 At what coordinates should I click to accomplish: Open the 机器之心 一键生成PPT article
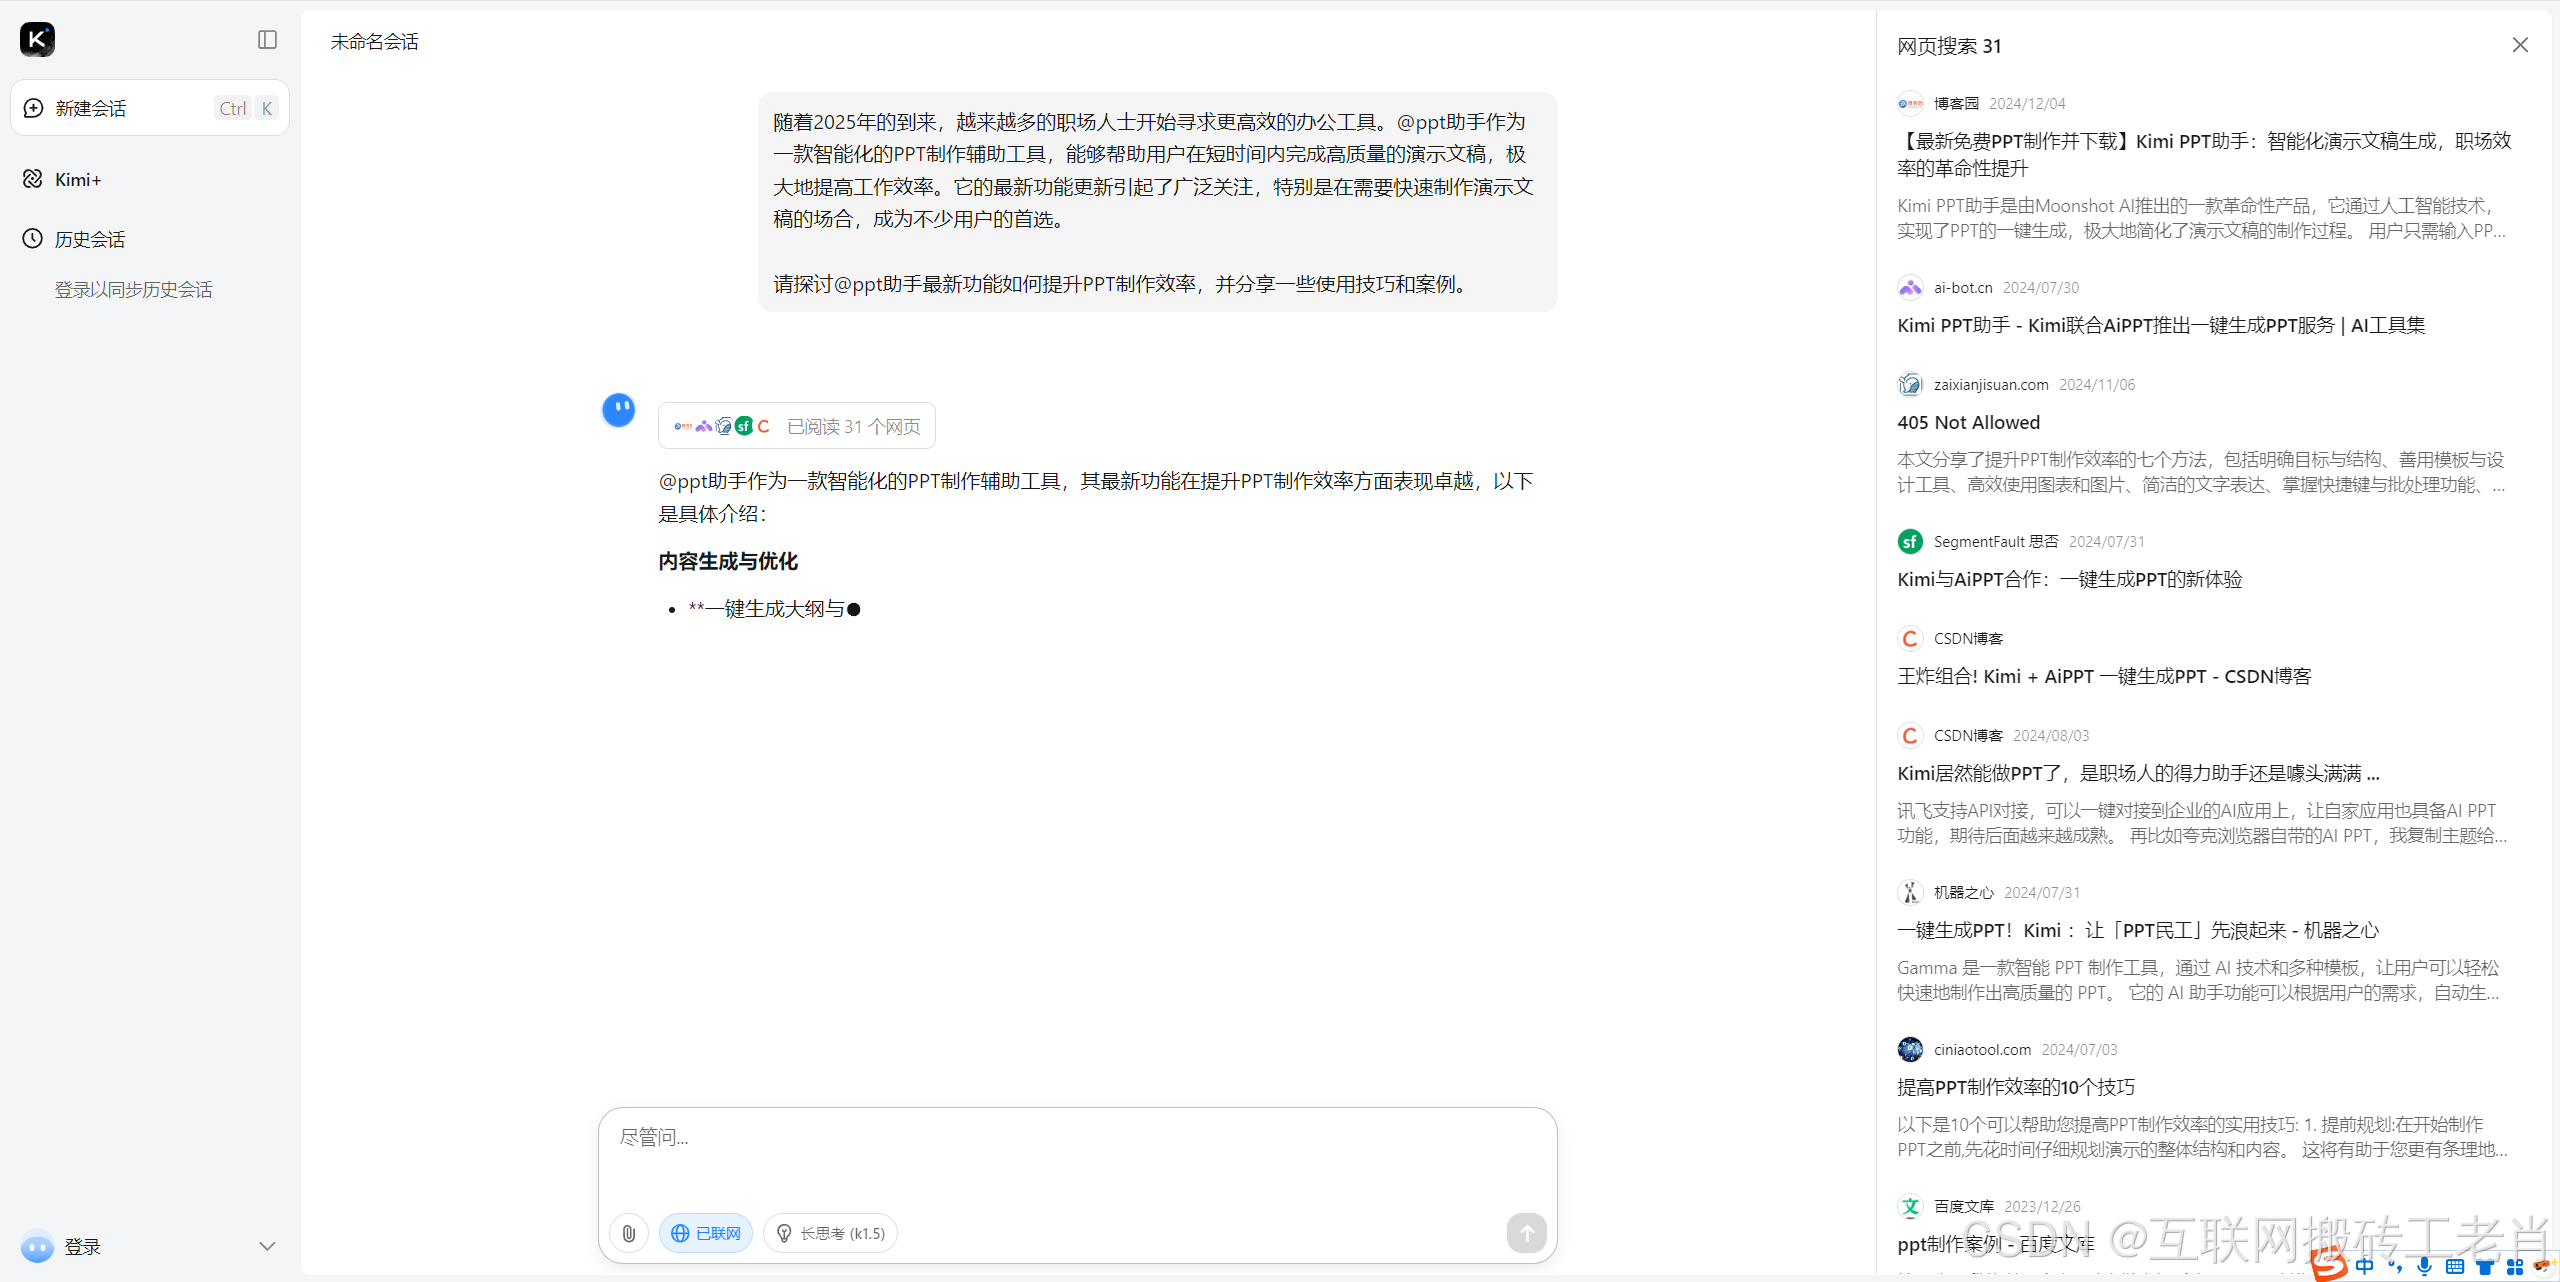pyautogui.click(x=2137, y=930)
